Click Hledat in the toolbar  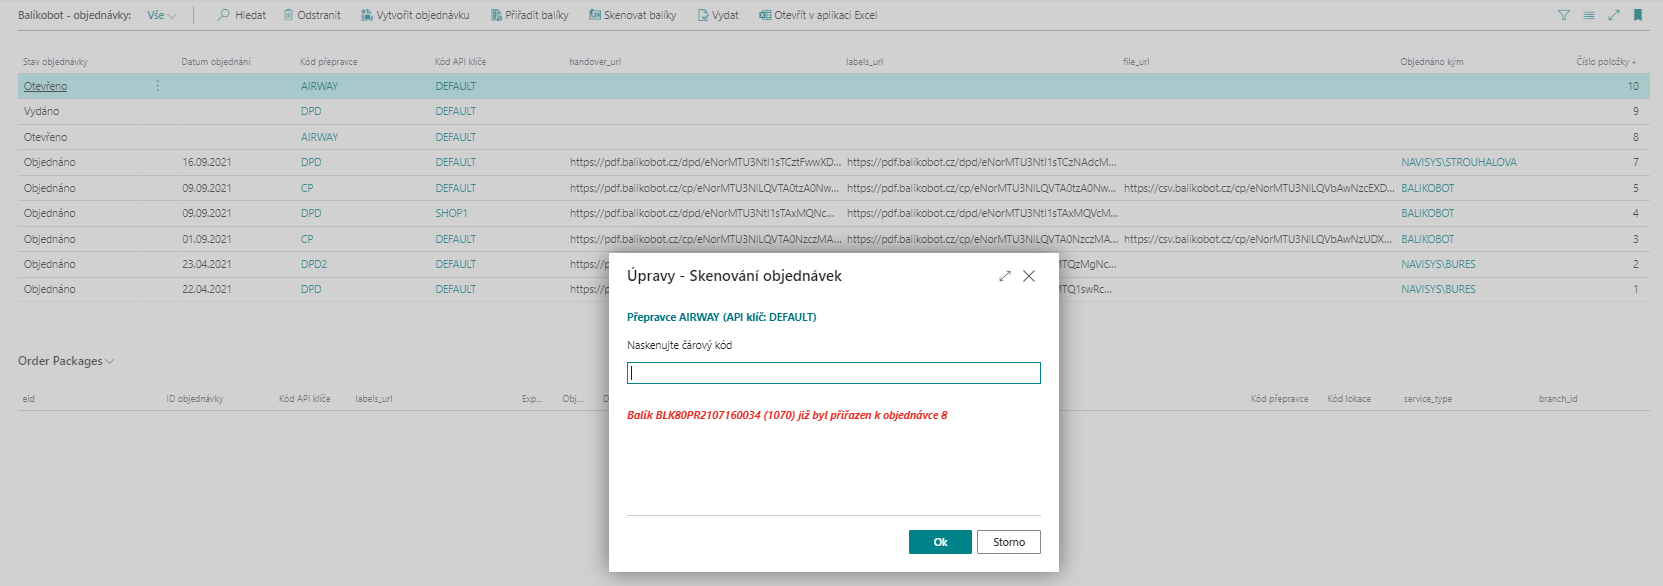click(x=250, y=15)
